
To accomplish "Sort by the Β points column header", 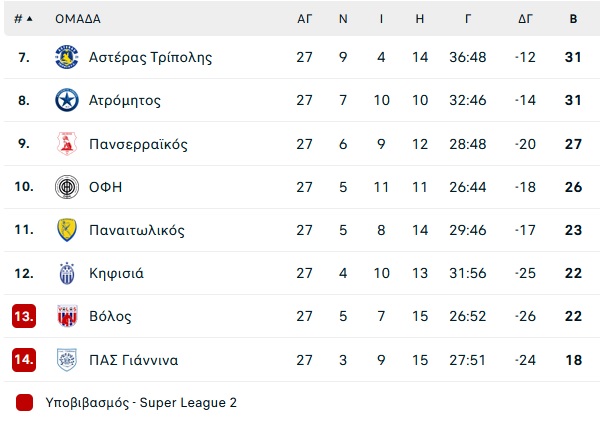I will (573, 19).
